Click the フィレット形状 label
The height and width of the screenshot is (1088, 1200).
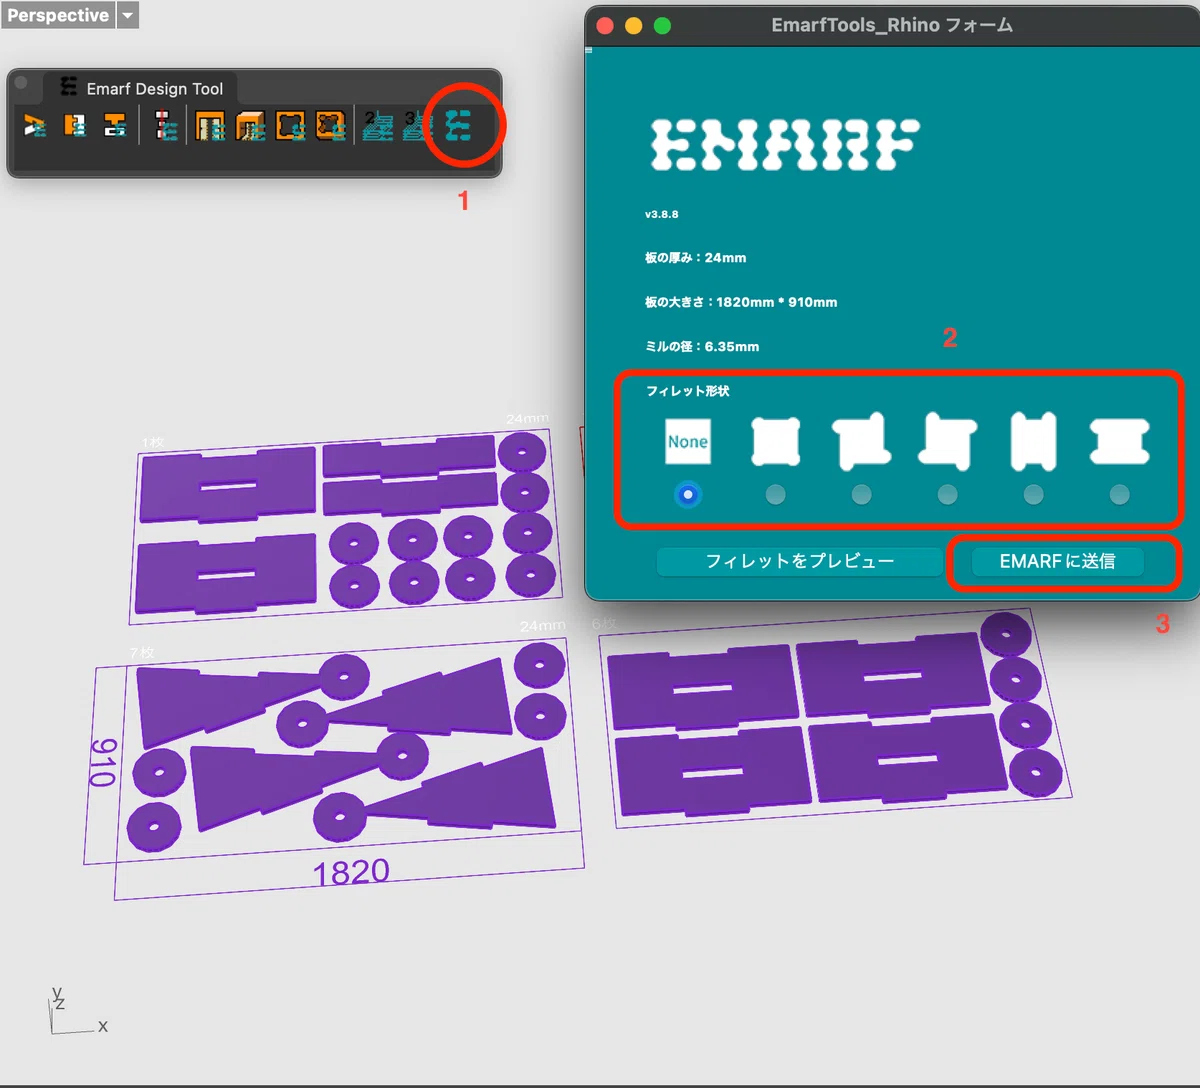click(688, 390)
